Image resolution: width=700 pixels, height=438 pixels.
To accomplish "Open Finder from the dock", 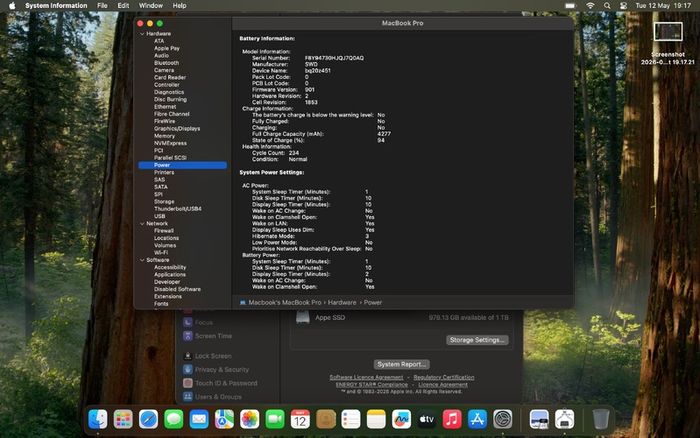I will (98, 420).
